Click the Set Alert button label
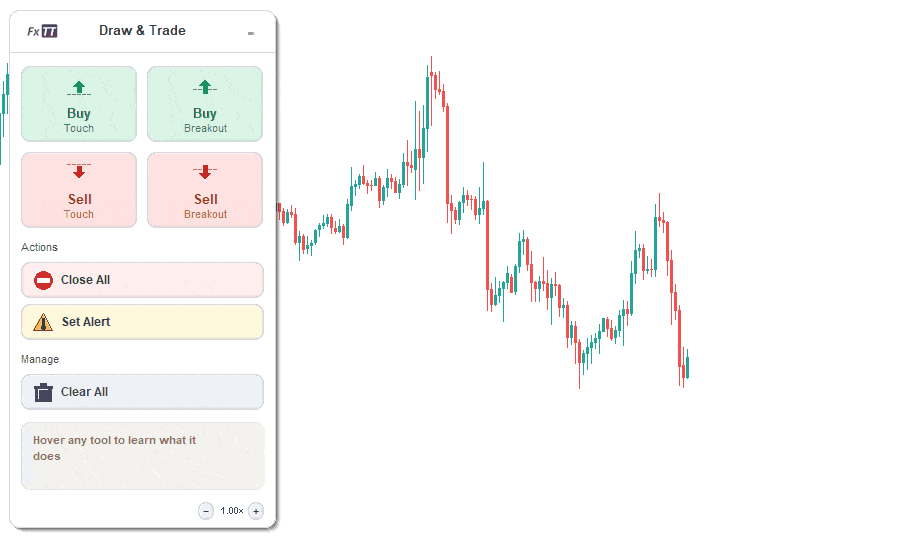The width and height of the screenshot is (901, 543). pos(86,322)
